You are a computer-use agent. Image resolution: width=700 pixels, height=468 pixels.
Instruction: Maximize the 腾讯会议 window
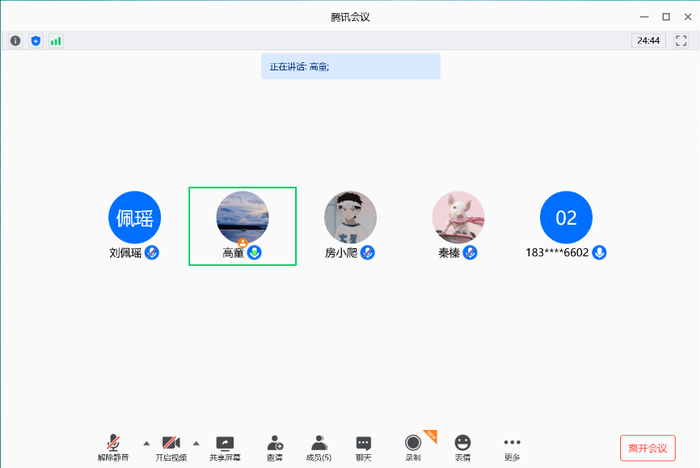pyautogui.click(x=666, y=17)
